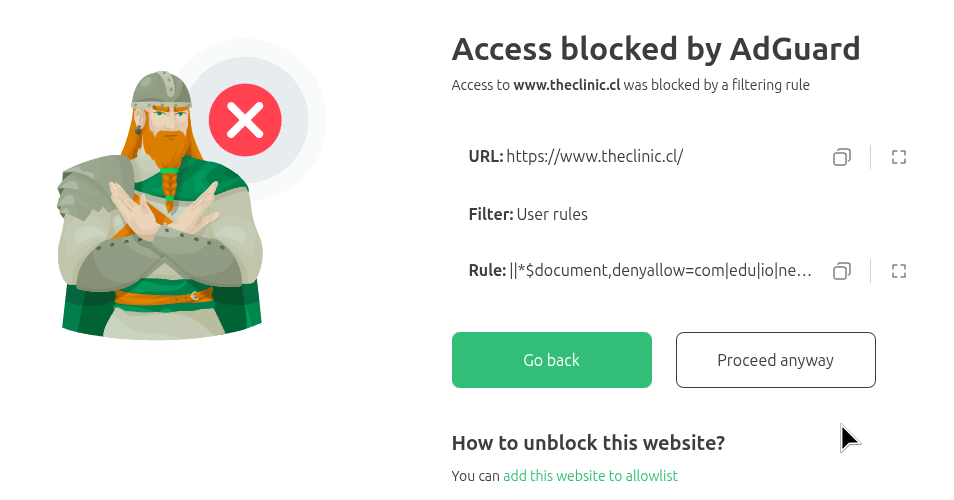954x500 pixels.
Task: Expand the truncated Rule text
Action: coord(898,271)
